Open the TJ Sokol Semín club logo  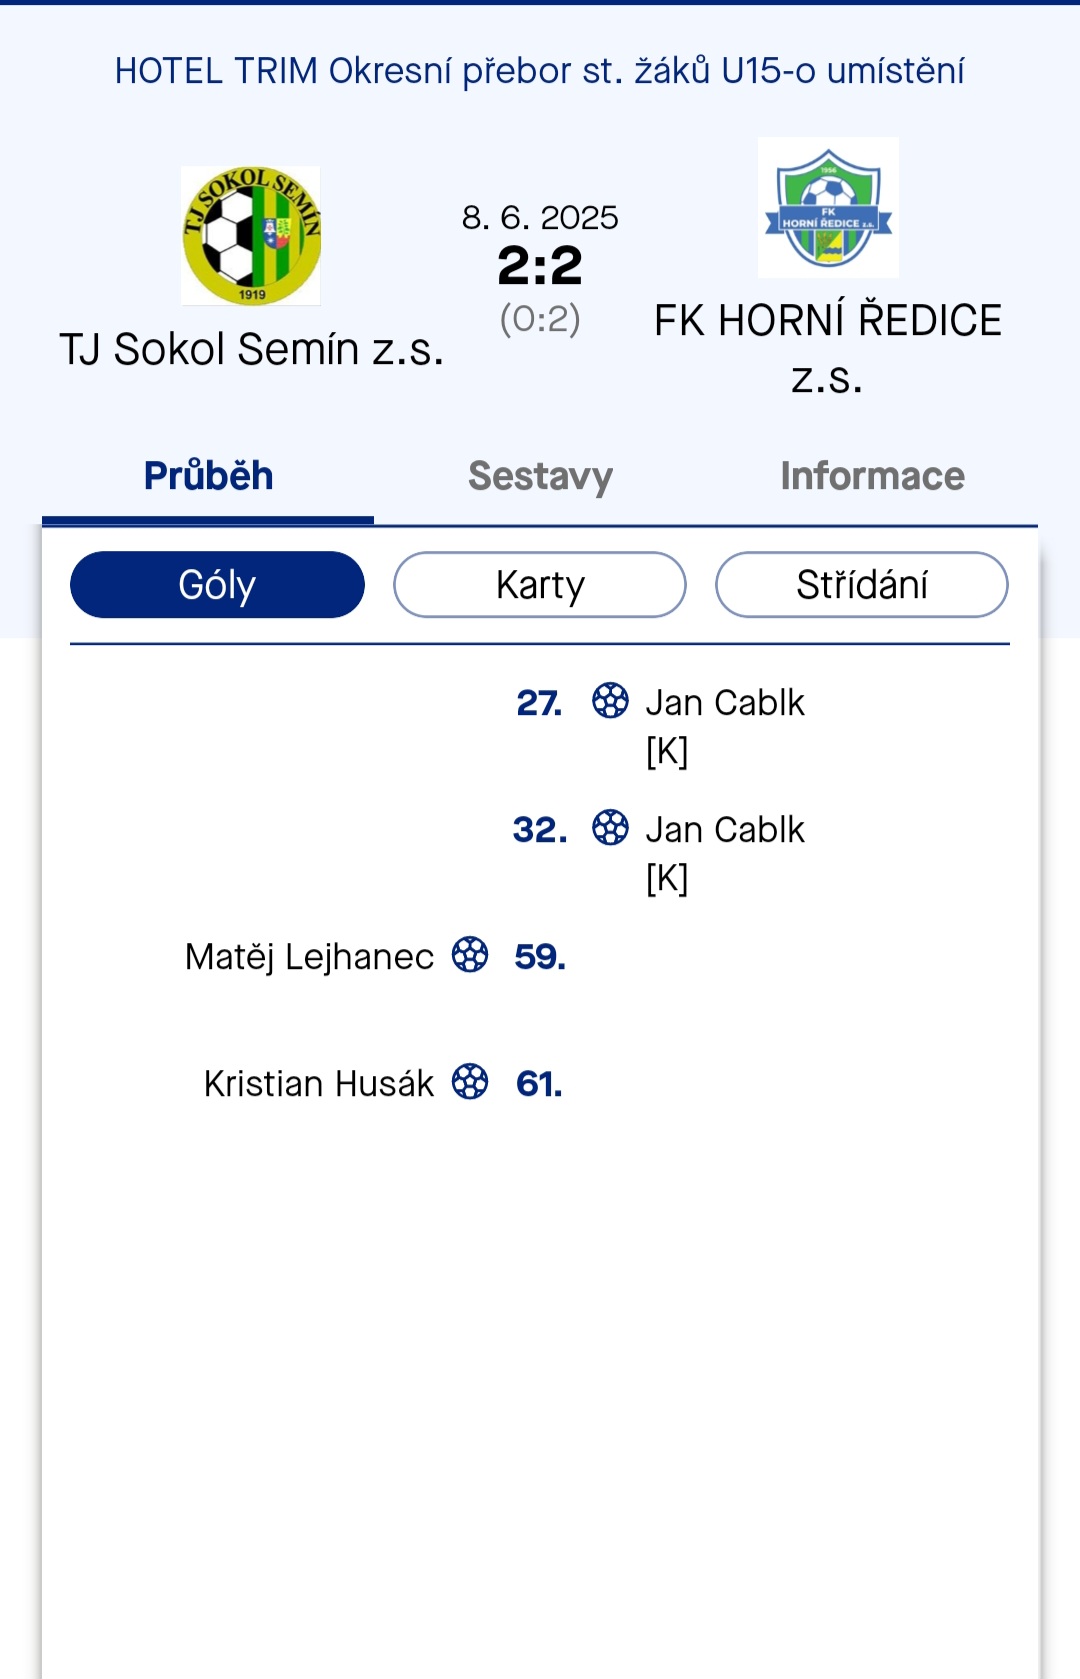pos(250,236)
